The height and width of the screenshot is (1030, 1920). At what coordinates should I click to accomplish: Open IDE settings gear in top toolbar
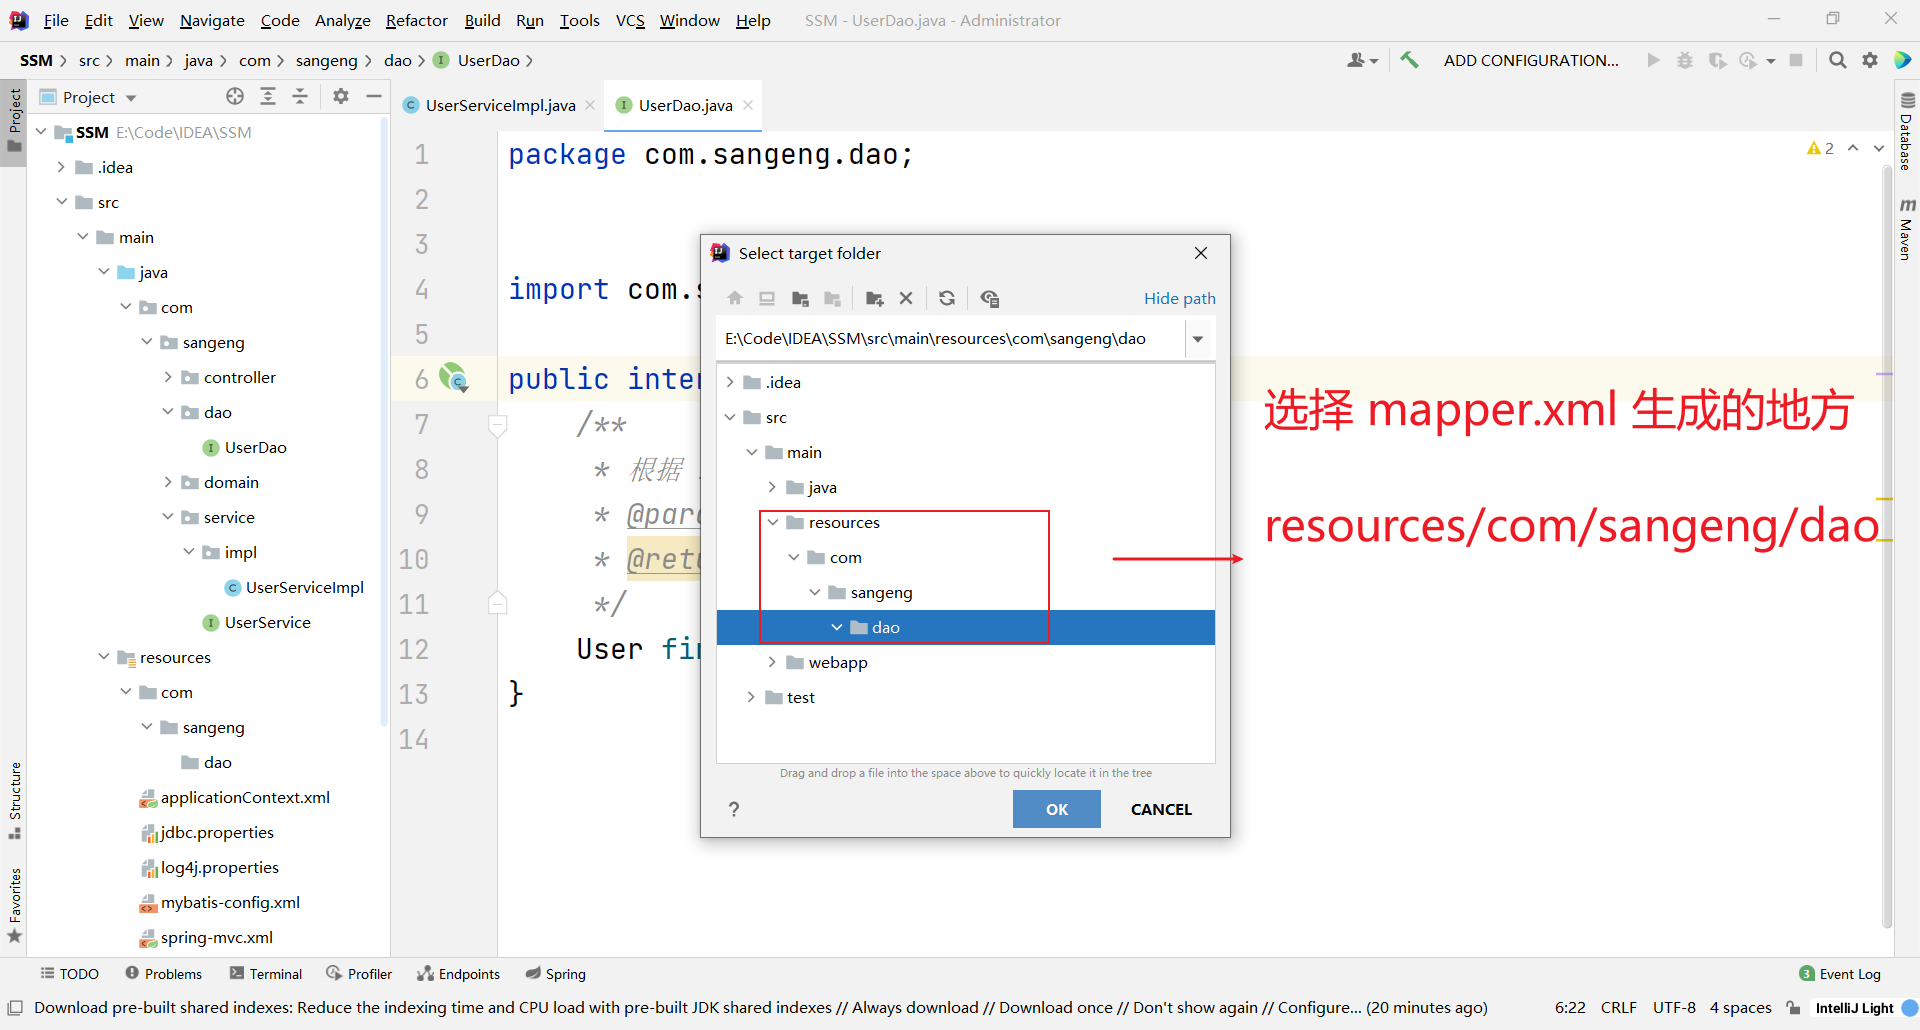(x=1870, y=60)
